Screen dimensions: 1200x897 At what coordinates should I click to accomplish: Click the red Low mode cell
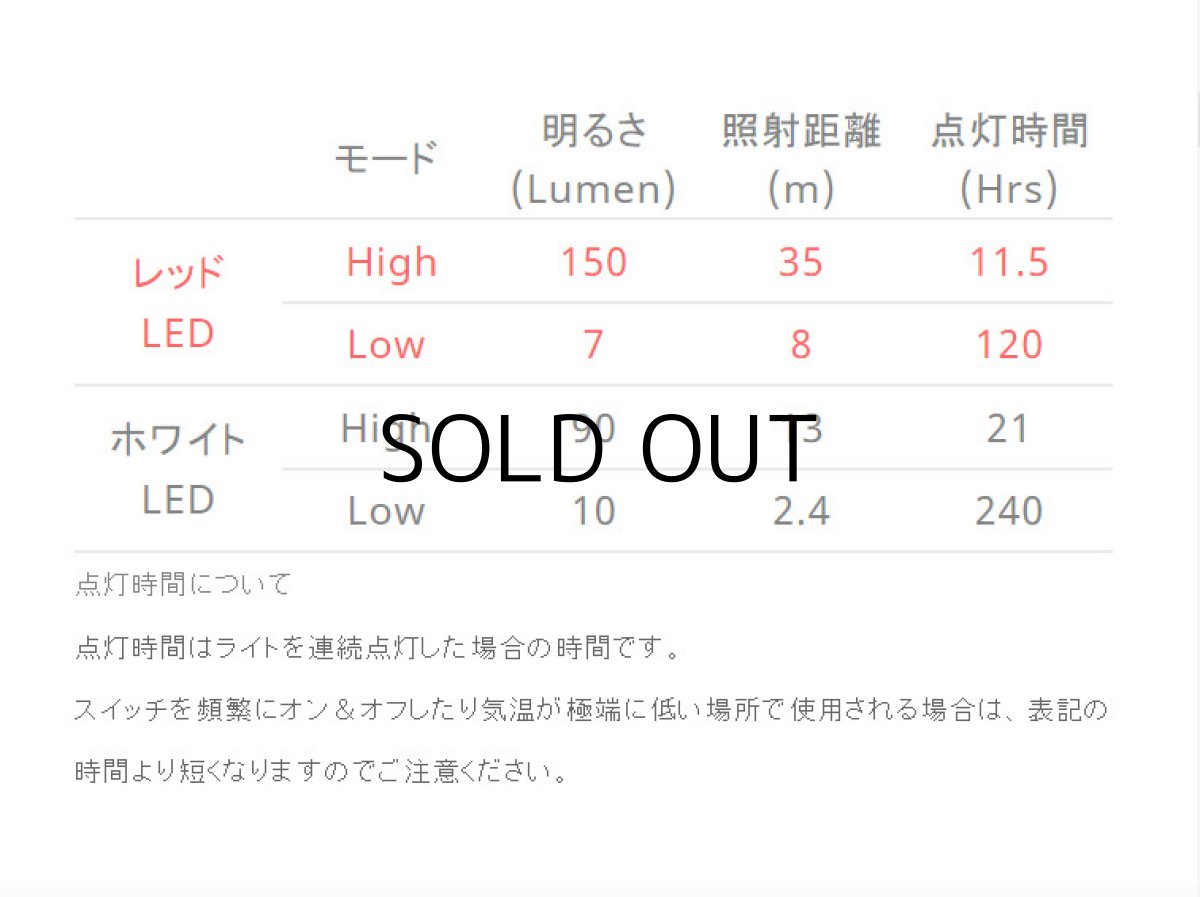pos(386,345)
